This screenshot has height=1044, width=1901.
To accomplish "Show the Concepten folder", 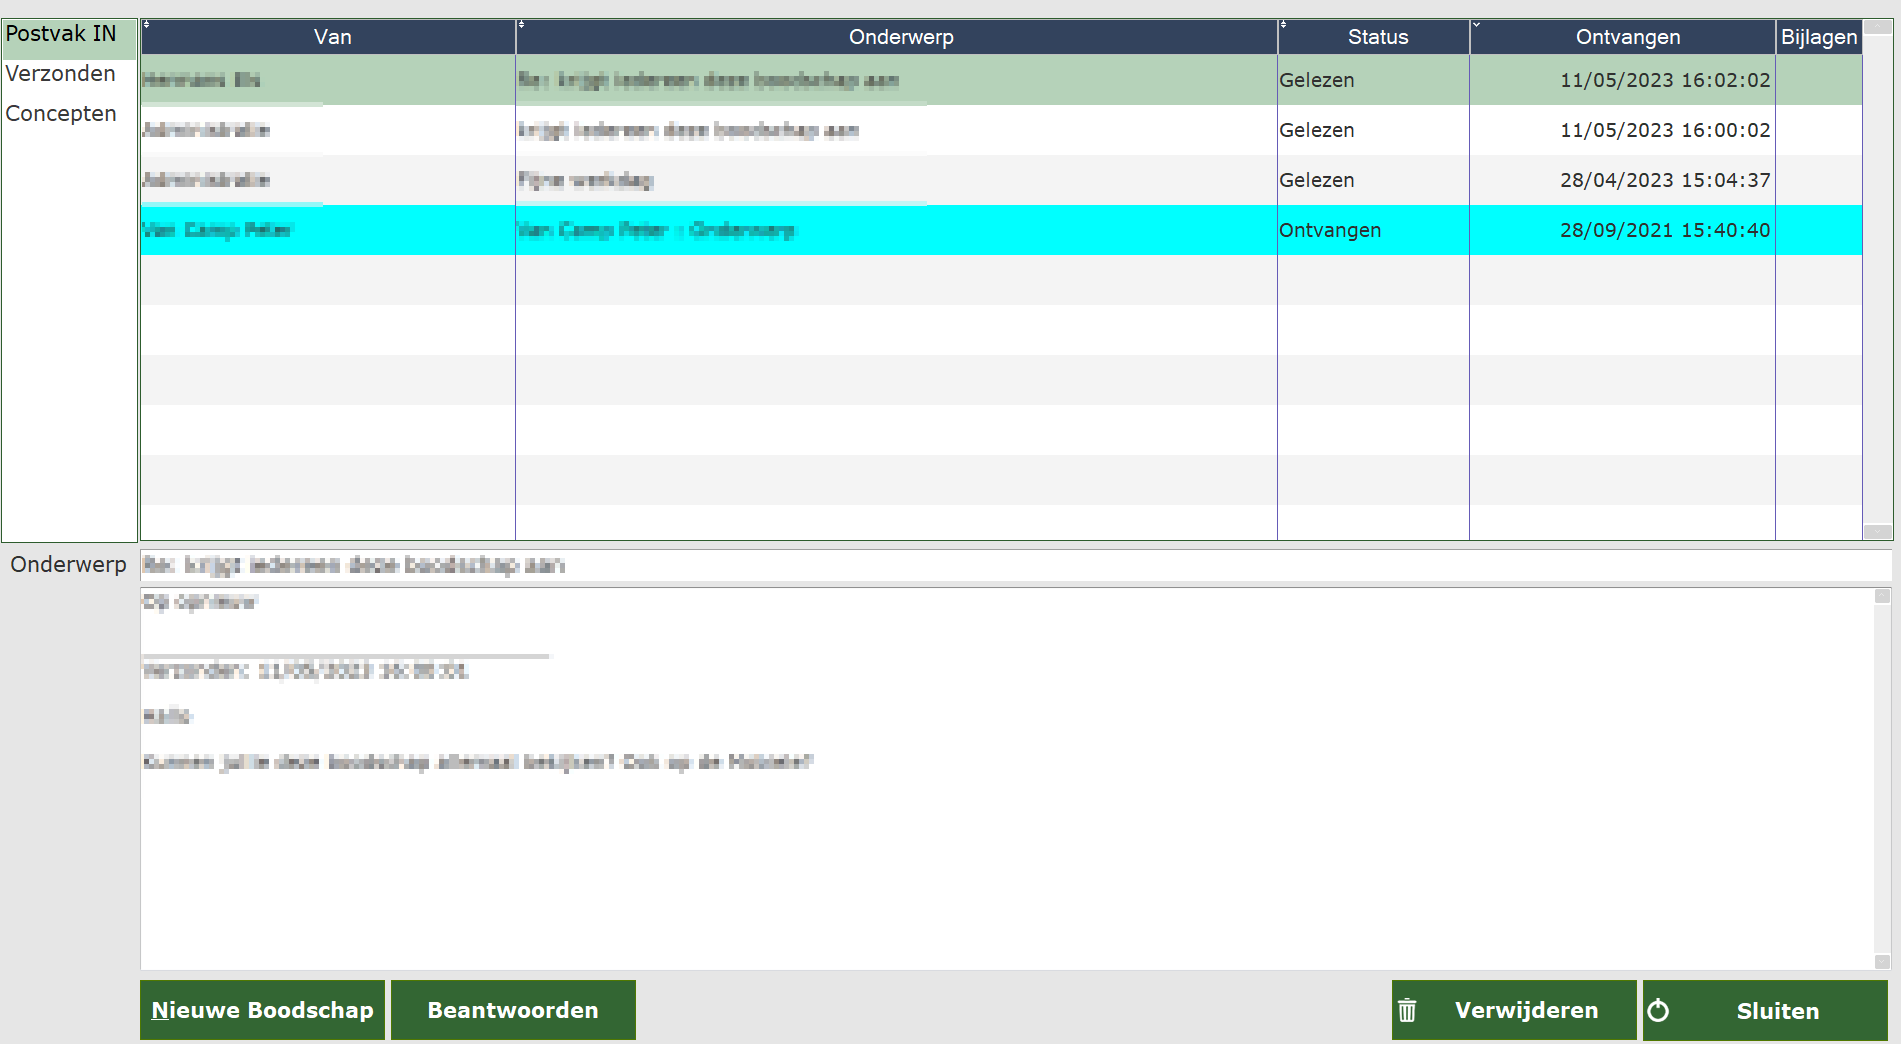I will [61, 114].
